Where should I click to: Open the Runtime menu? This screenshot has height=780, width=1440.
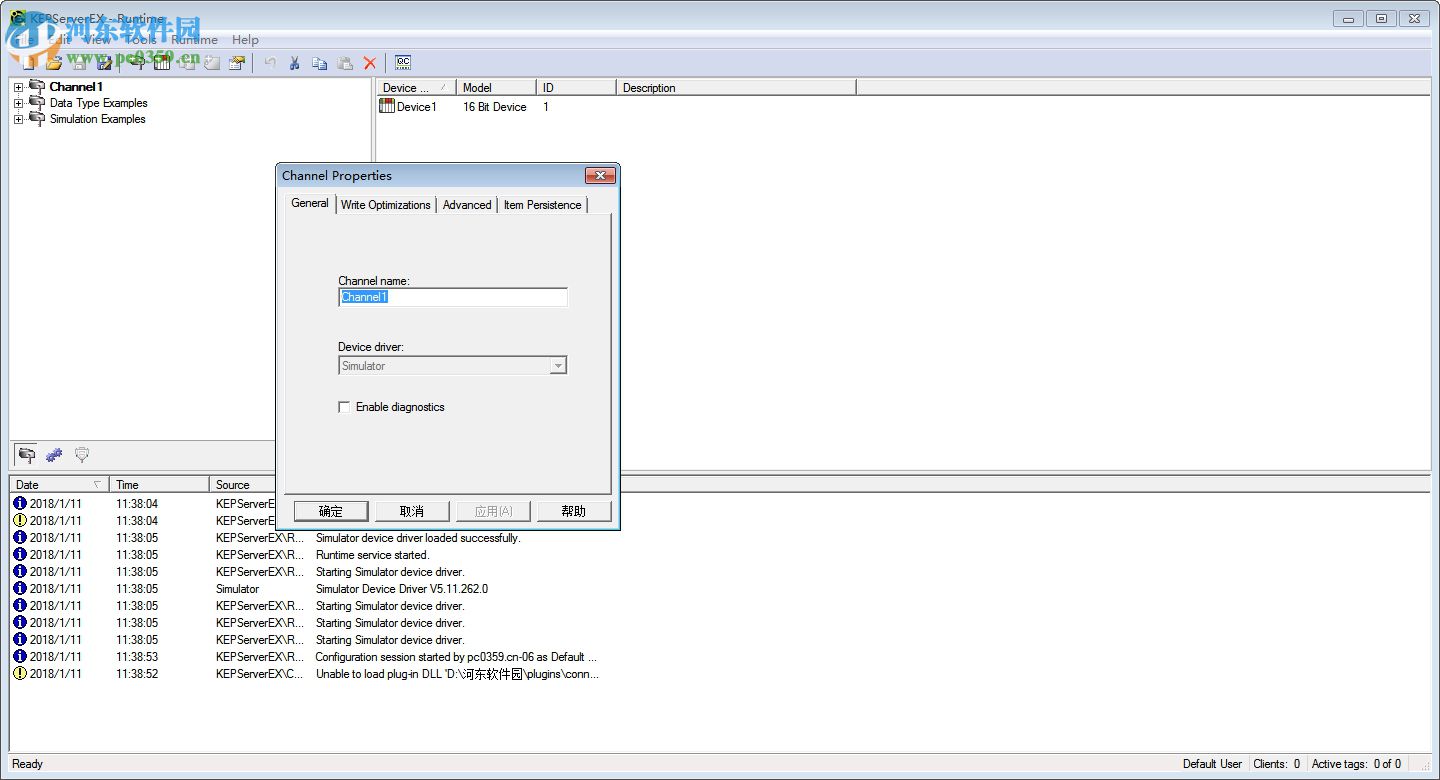pyautogui.click(x=194, y=40)
